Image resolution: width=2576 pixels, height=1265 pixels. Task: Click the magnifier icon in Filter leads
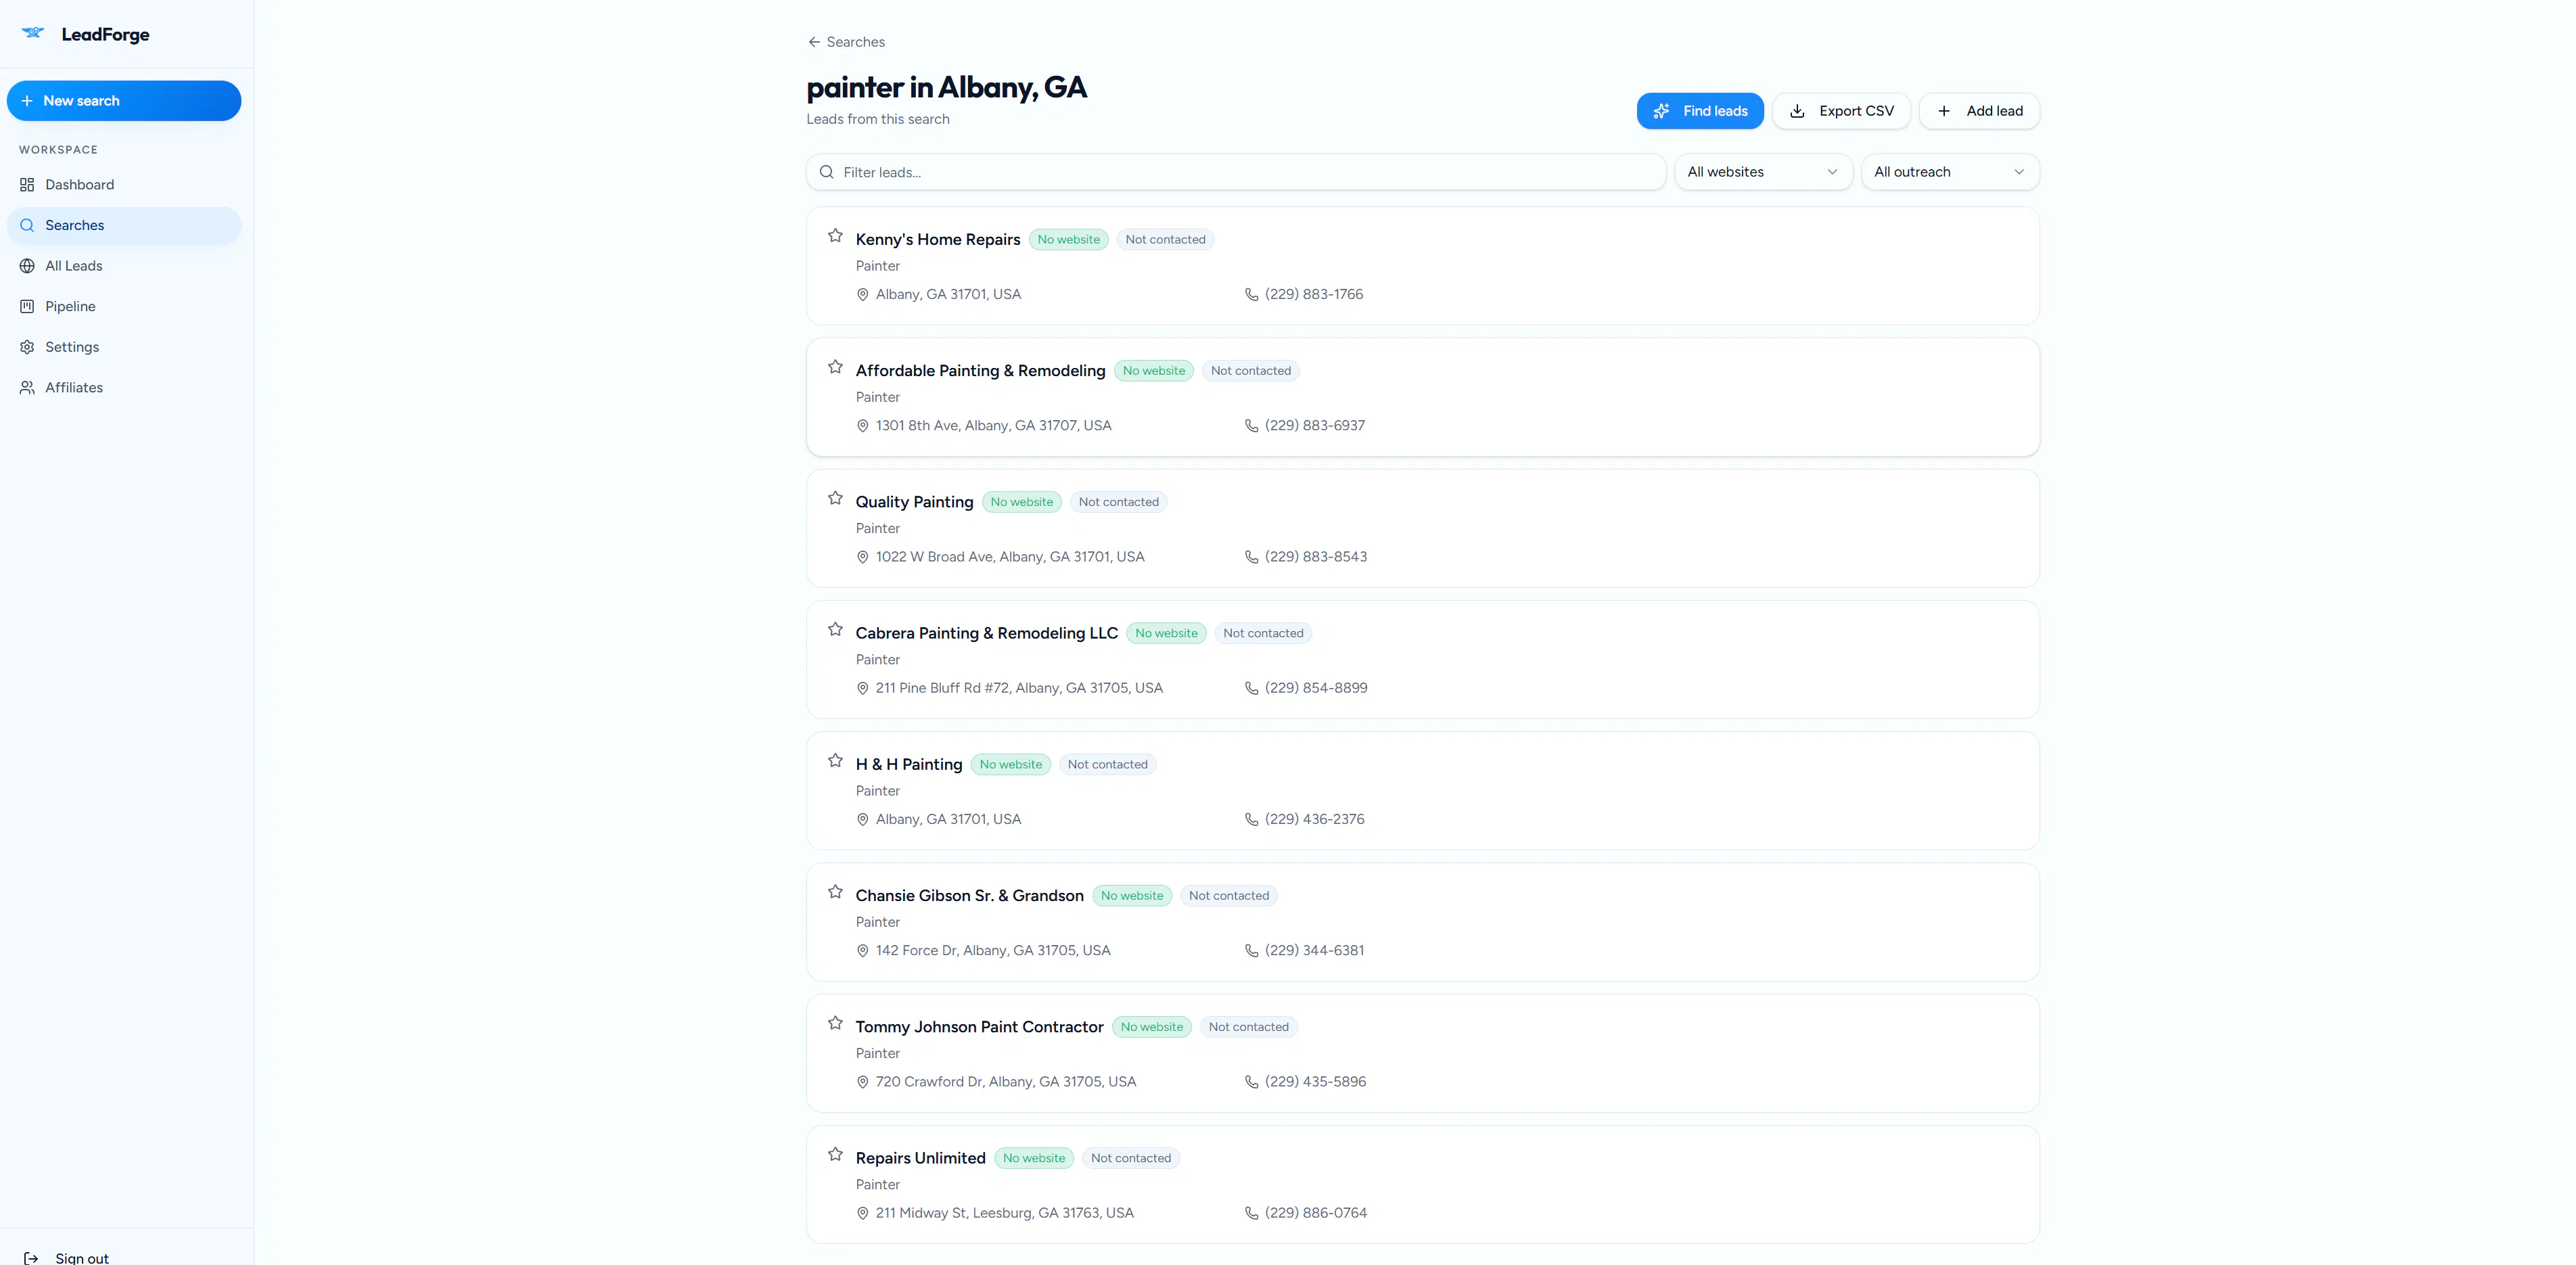click(x=827, y=172)
